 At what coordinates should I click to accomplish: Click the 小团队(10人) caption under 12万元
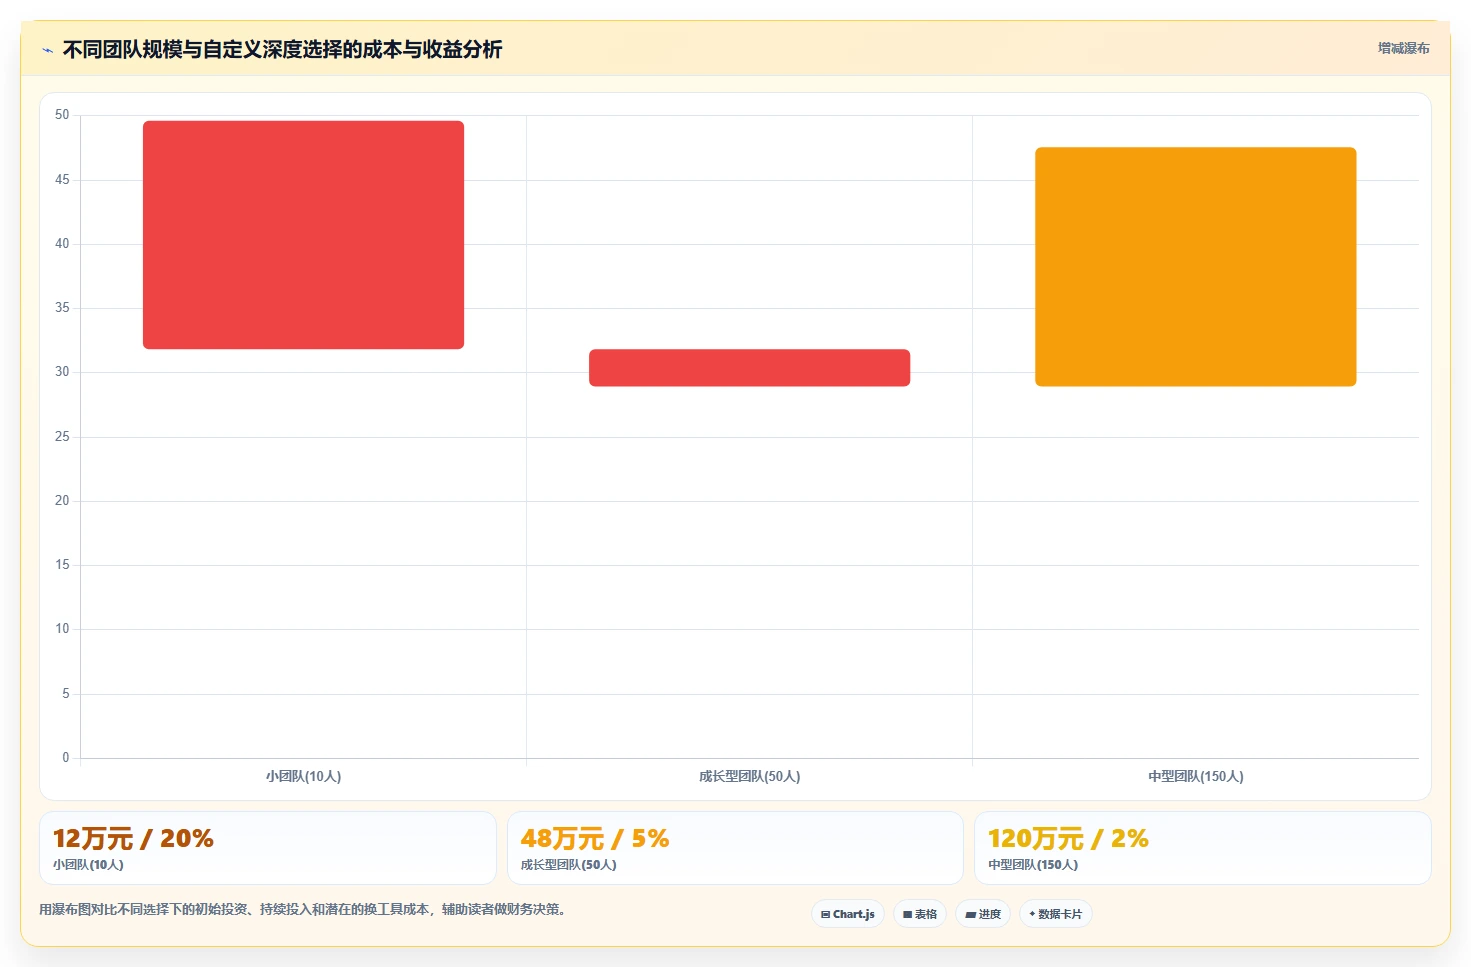tap(88, 865)
